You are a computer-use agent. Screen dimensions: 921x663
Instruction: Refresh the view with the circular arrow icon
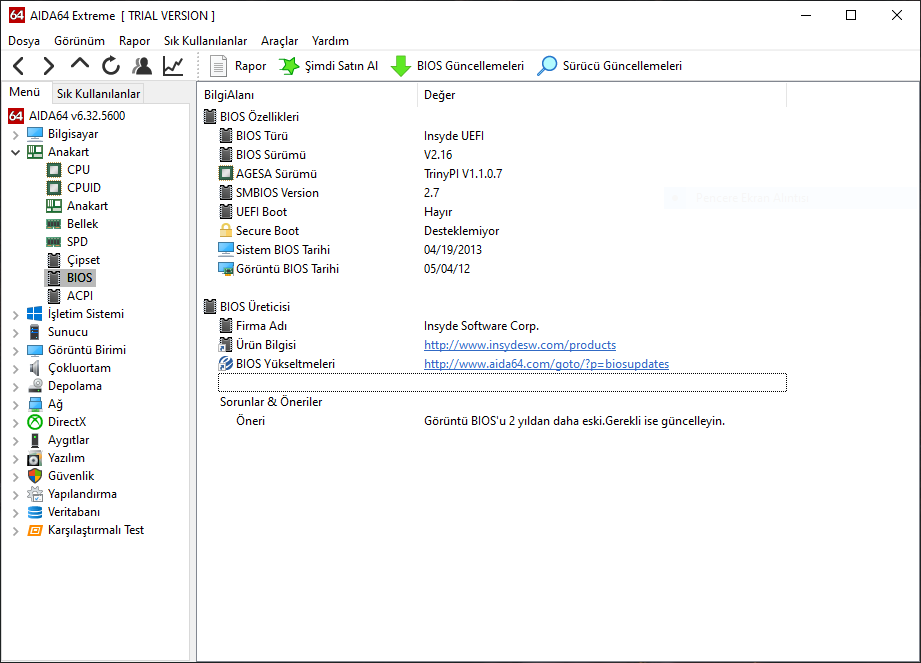[x=110, y=66]
